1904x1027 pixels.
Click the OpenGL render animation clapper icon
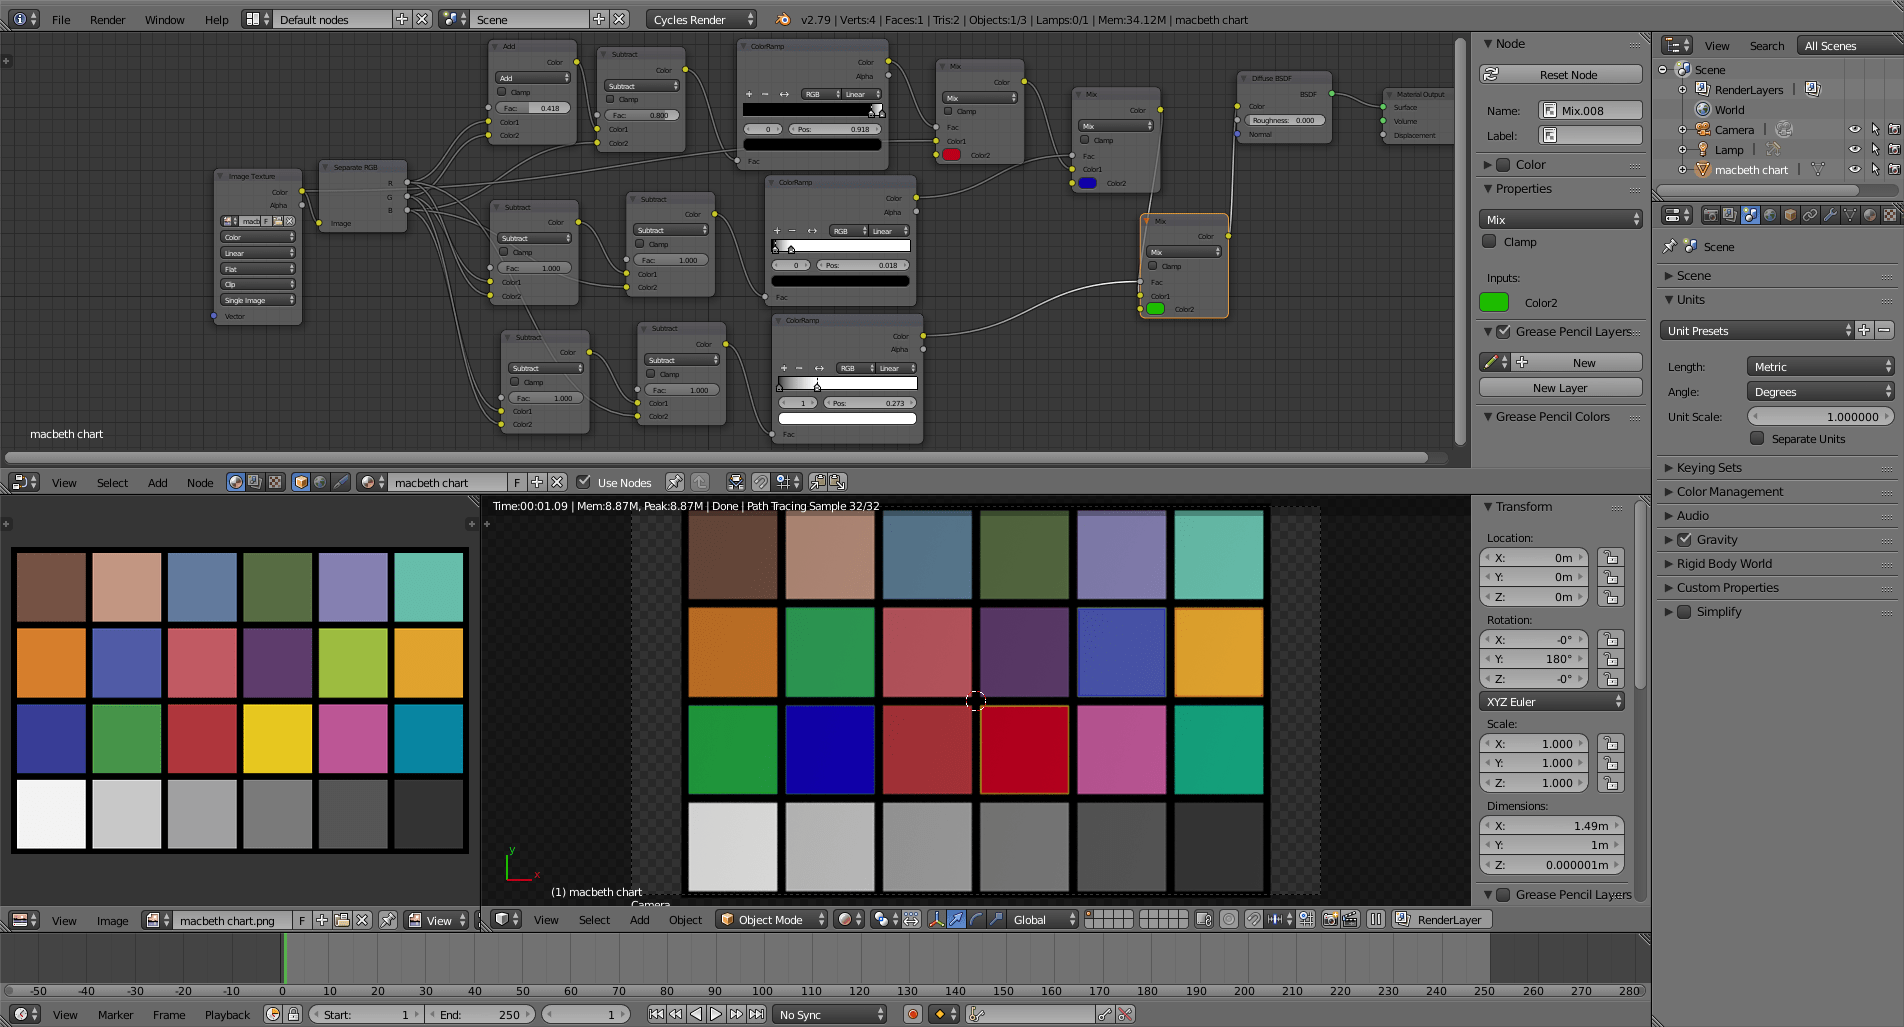point(1349,919)
